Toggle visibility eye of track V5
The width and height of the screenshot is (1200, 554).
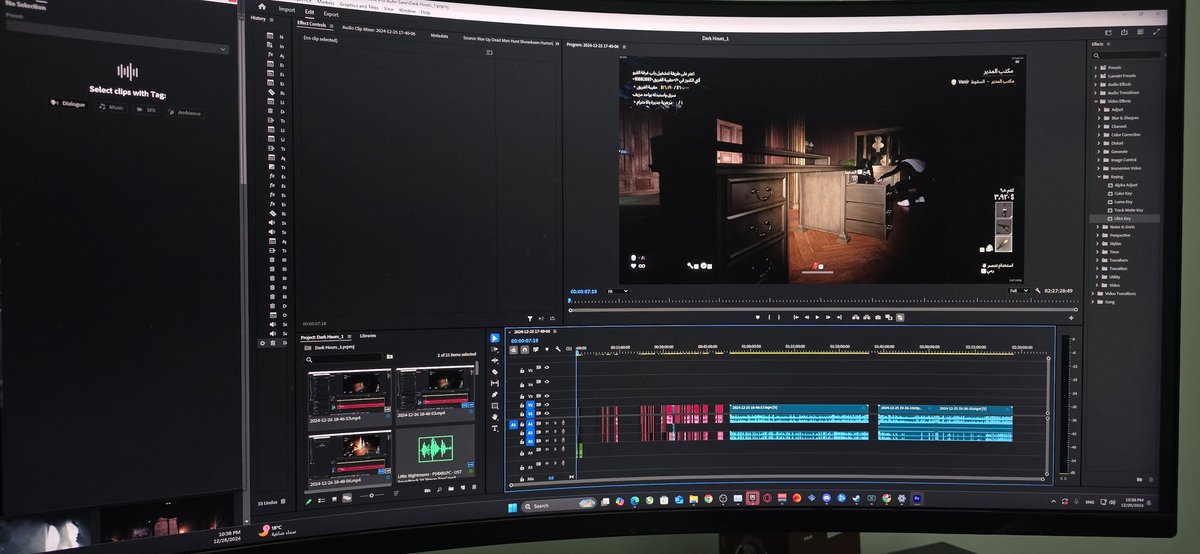click(x=546, y=368)
